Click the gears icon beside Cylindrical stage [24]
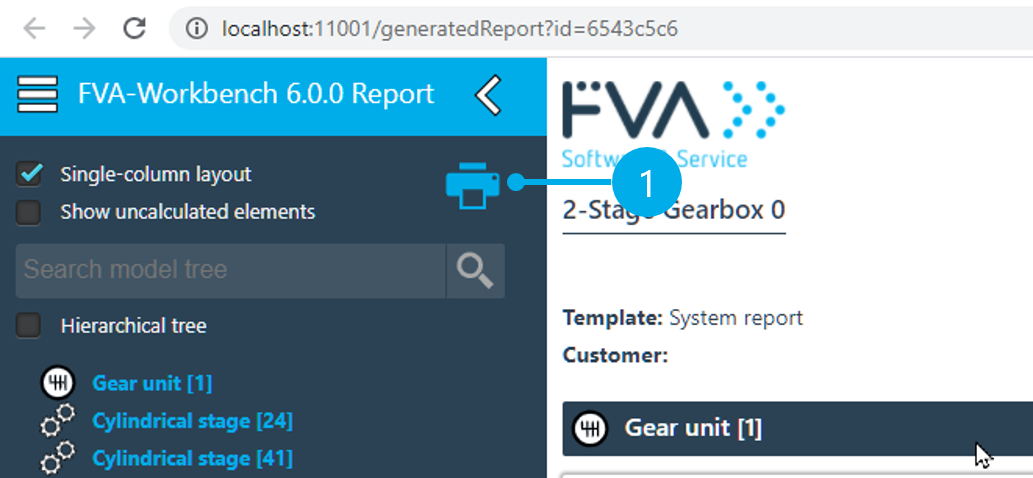Viewport: 1033px width, 478px height. click(58, 421)
